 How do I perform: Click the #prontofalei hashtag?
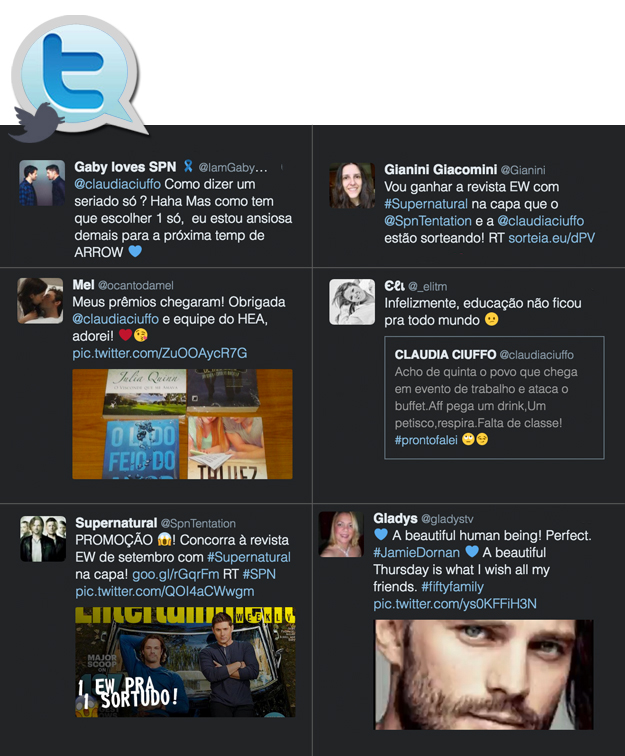coord(426,440)
